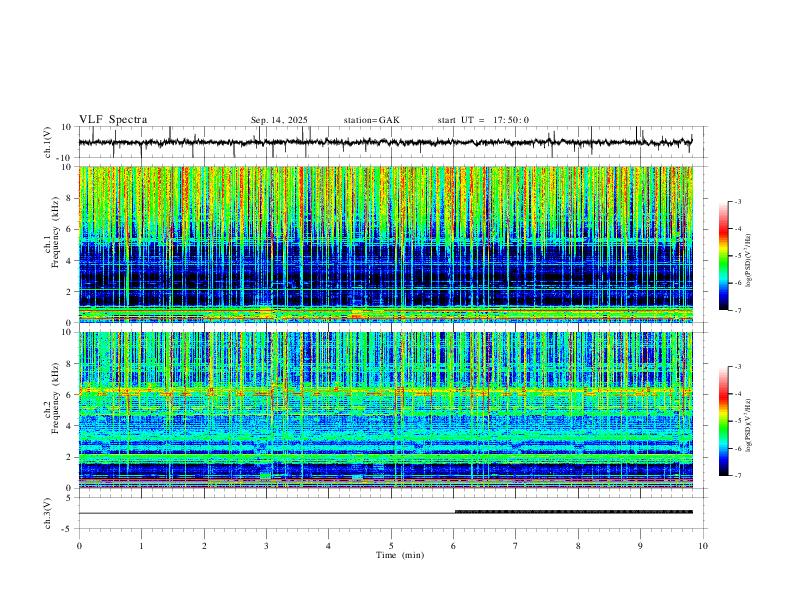Click the ch.1 voltage waveform trace
The width and height of the screenshot is (792, 612).
(385, 142)
